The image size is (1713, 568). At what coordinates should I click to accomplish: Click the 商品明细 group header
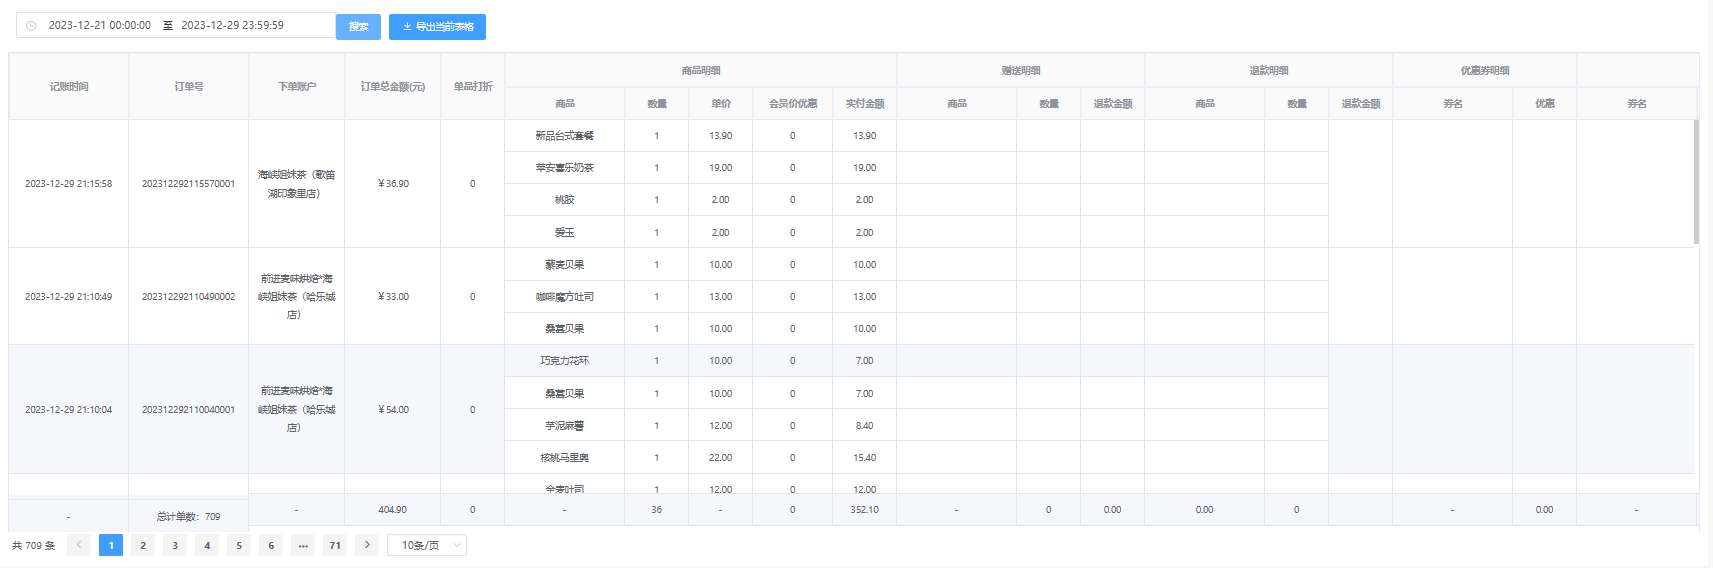click(x=700, y=71)
